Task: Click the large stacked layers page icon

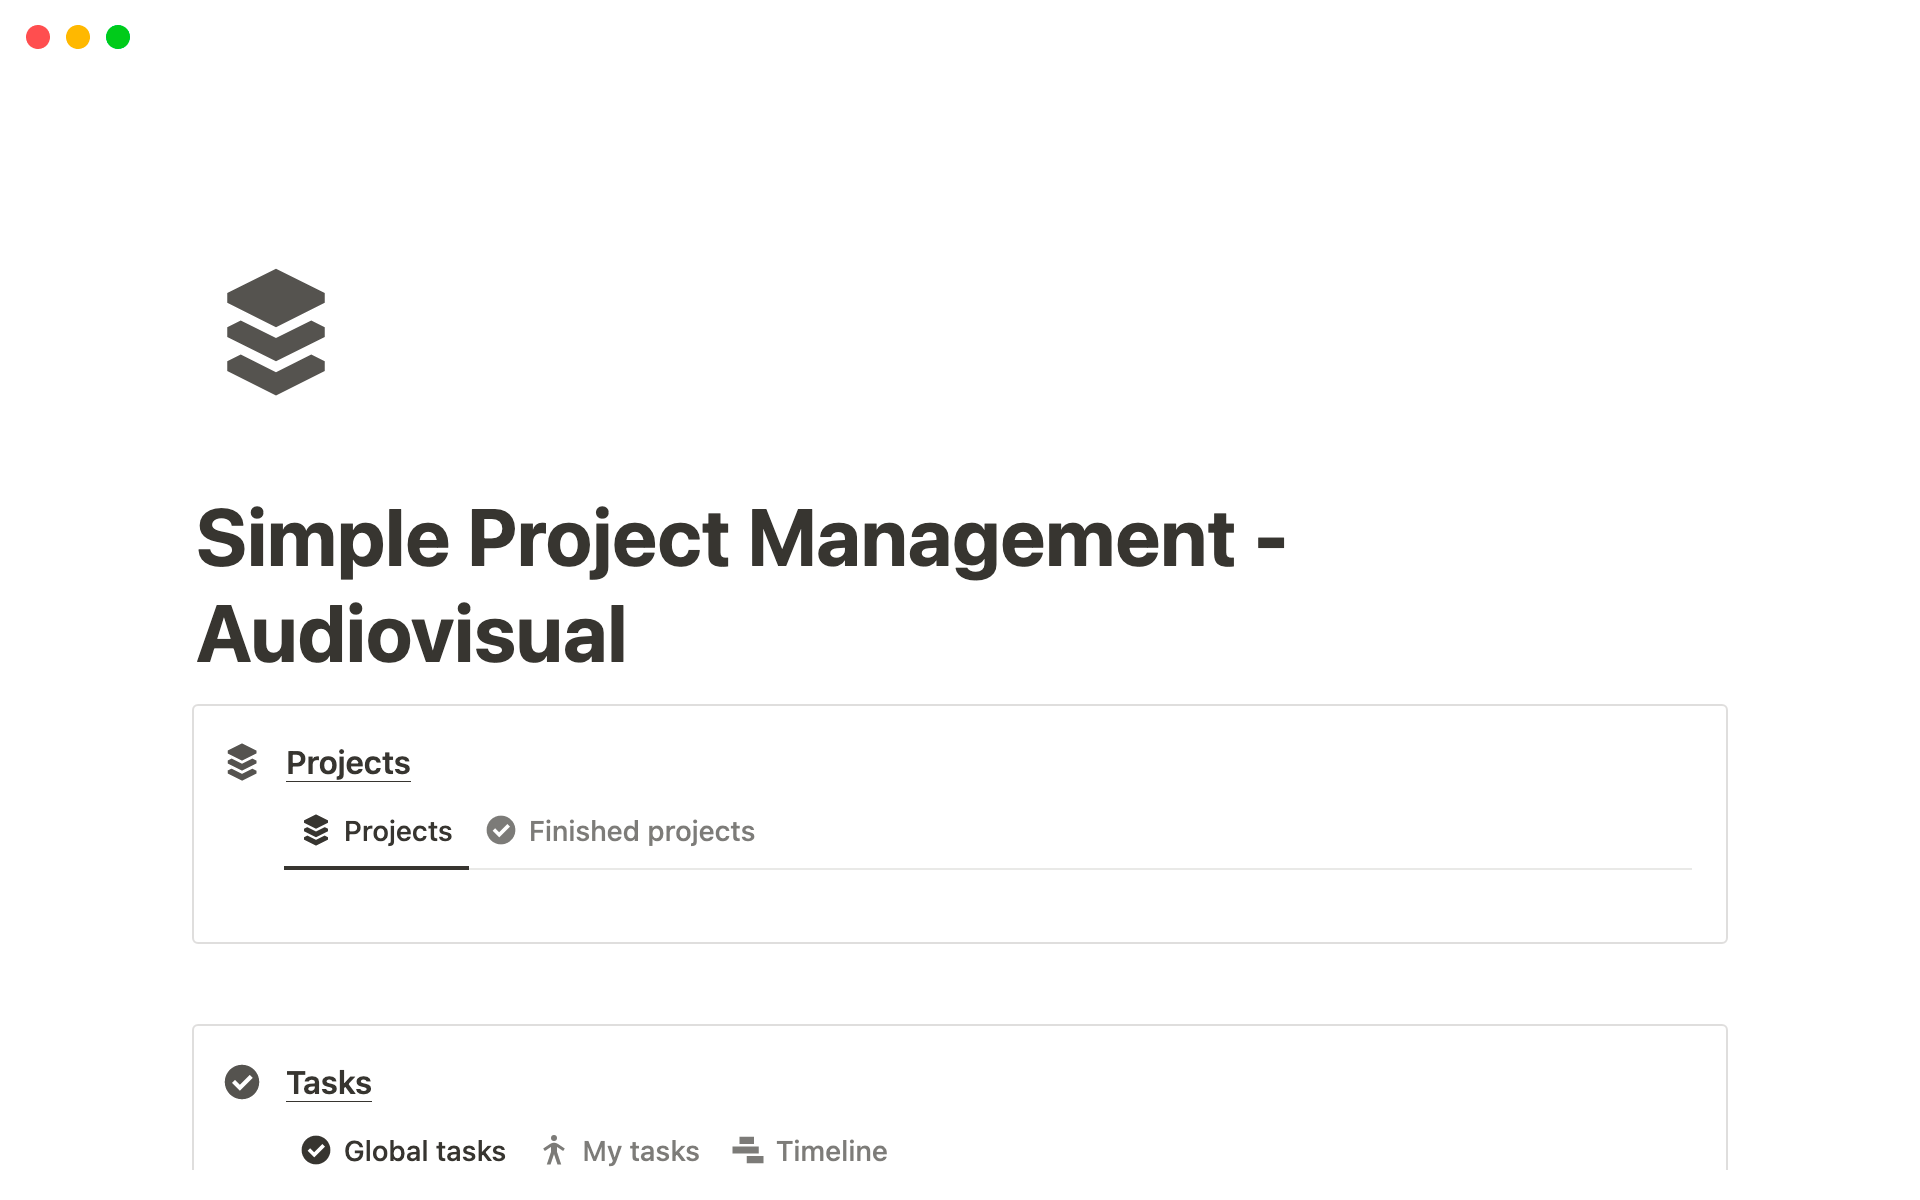Action: click(x=276, y=332)
